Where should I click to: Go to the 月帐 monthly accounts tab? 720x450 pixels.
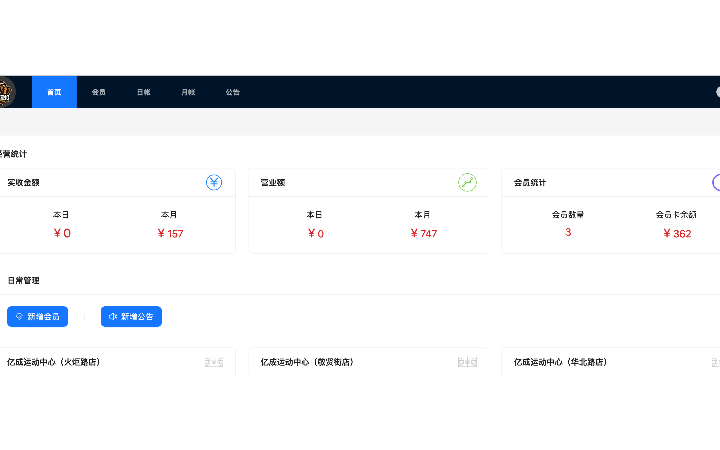pyautogui.click(x=188, y=92)
